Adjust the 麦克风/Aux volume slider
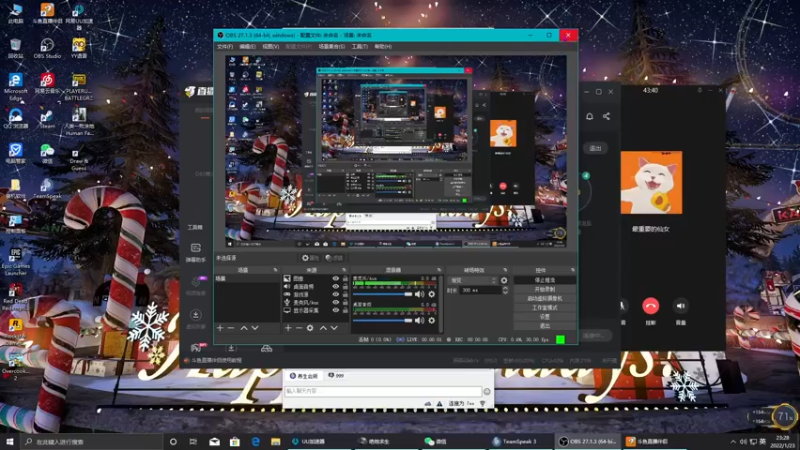This screenshot has height=450, width=800. pyautogui.click(x=383, y=294)
